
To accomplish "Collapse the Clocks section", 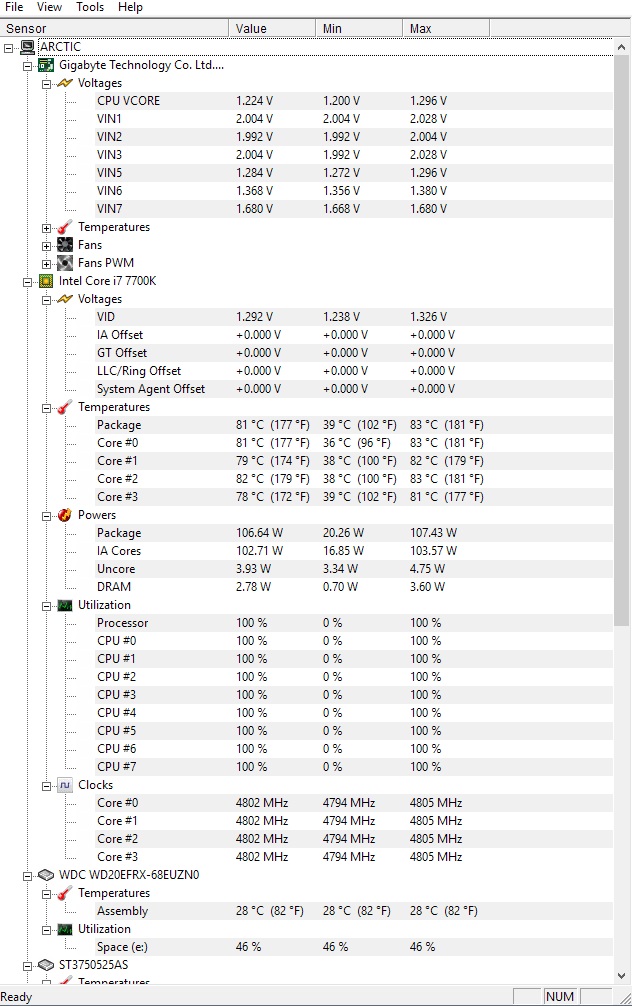I will tap(46, 786).
